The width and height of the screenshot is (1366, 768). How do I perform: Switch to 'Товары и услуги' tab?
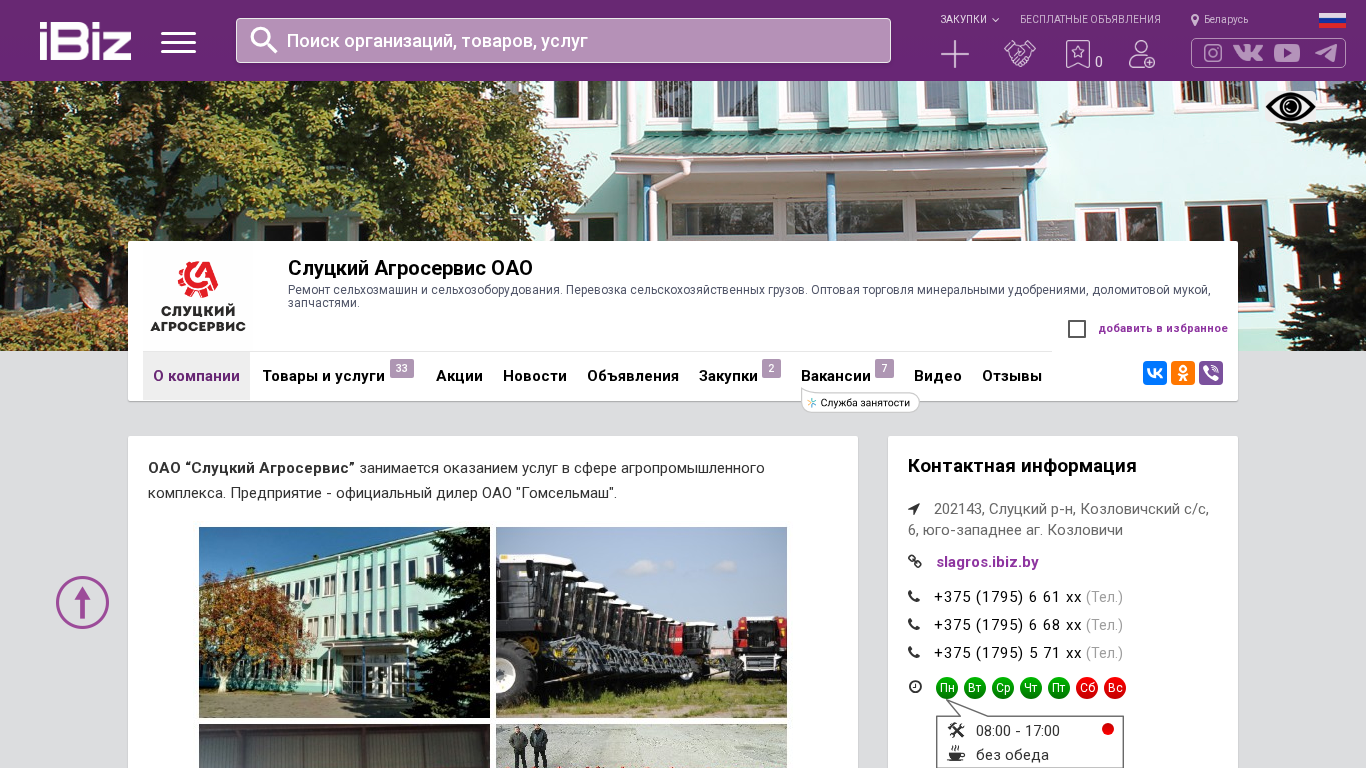coord(323,376)
